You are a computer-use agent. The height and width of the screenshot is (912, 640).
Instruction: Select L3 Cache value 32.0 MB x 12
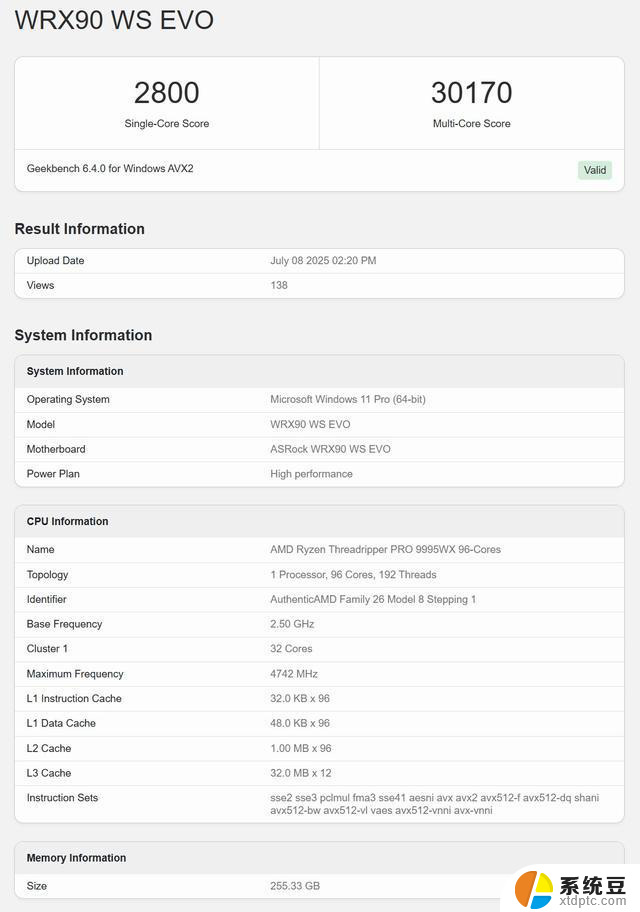point(301,773)
